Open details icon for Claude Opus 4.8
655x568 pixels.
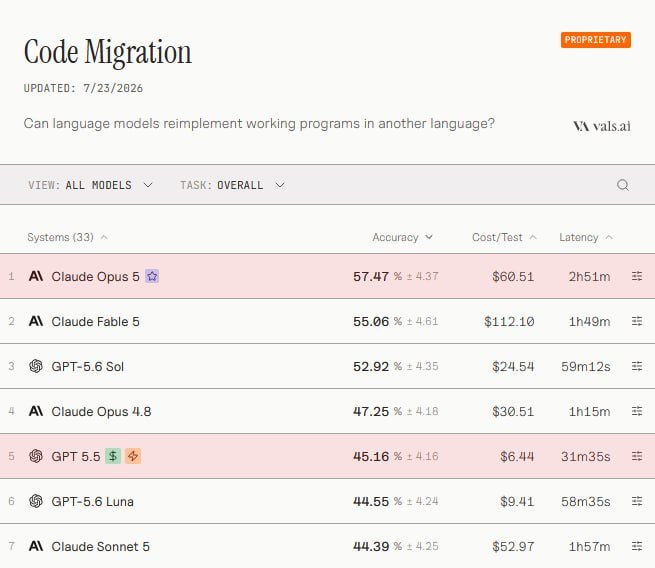click(x=637, y=411)
